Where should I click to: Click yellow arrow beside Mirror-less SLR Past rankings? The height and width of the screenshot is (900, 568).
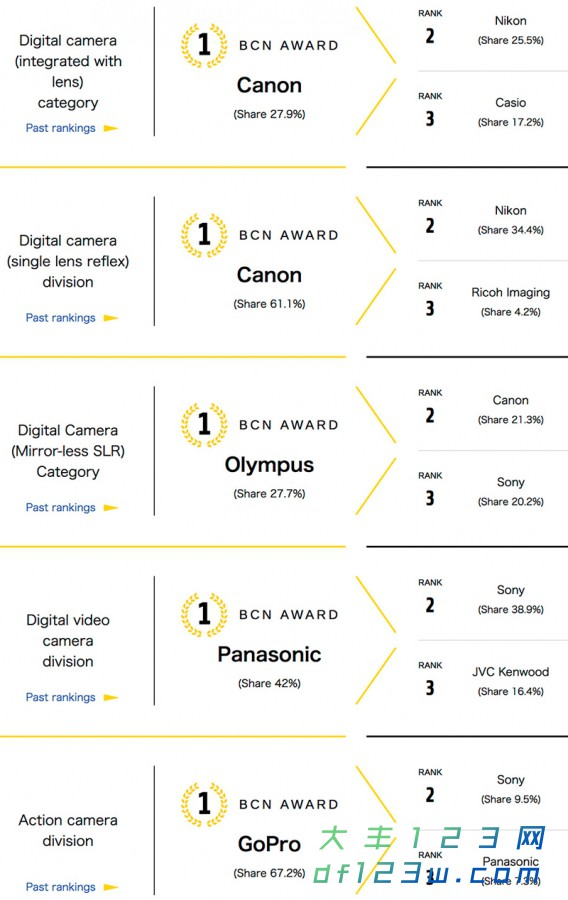(x=111, y=508)
